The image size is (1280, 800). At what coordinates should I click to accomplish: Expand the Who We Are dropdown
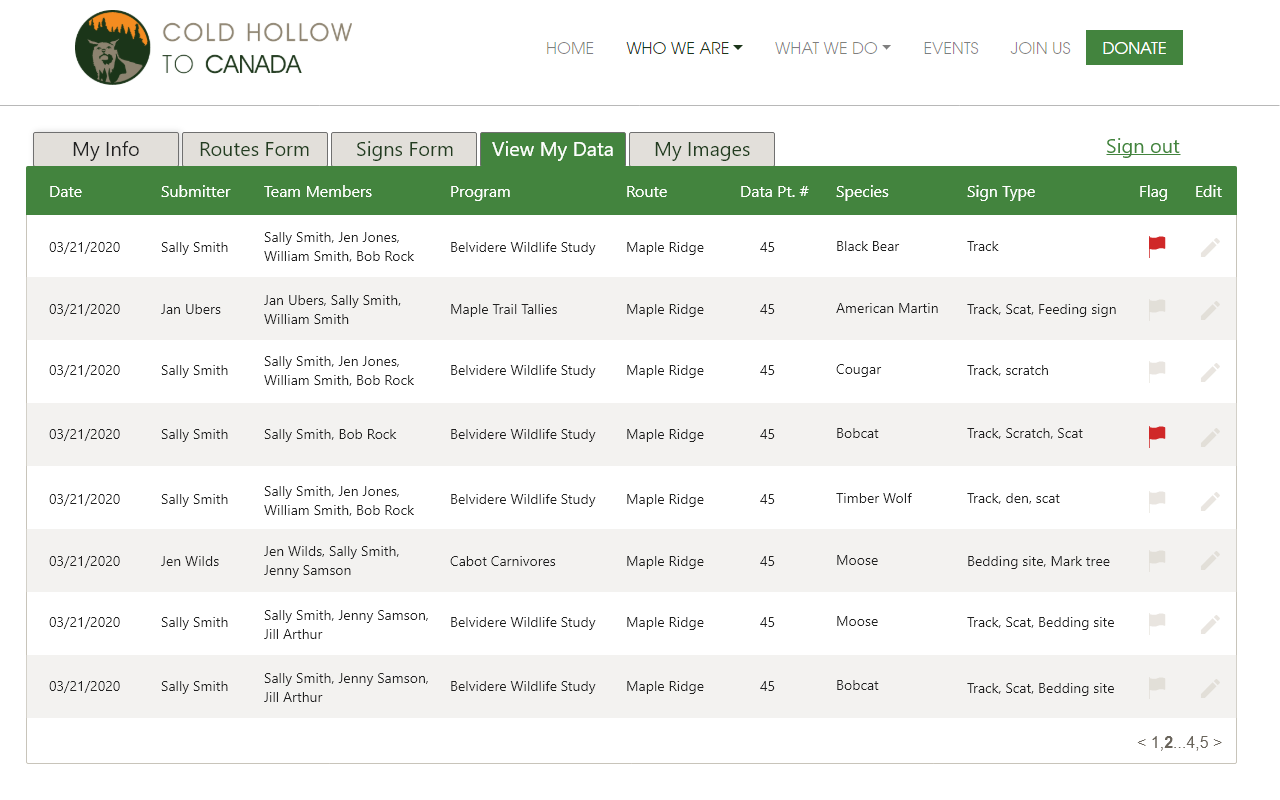pos(684,48)
